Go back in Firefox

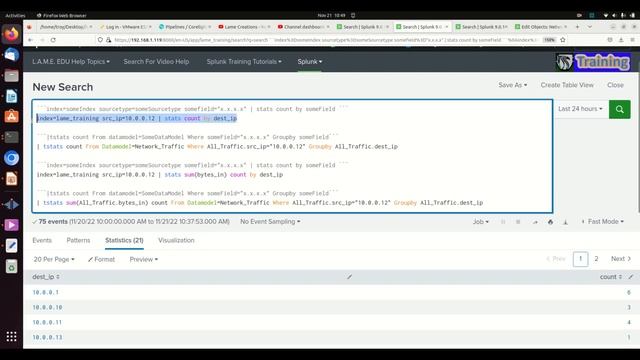pyautogui.click(x=31, y=40)
